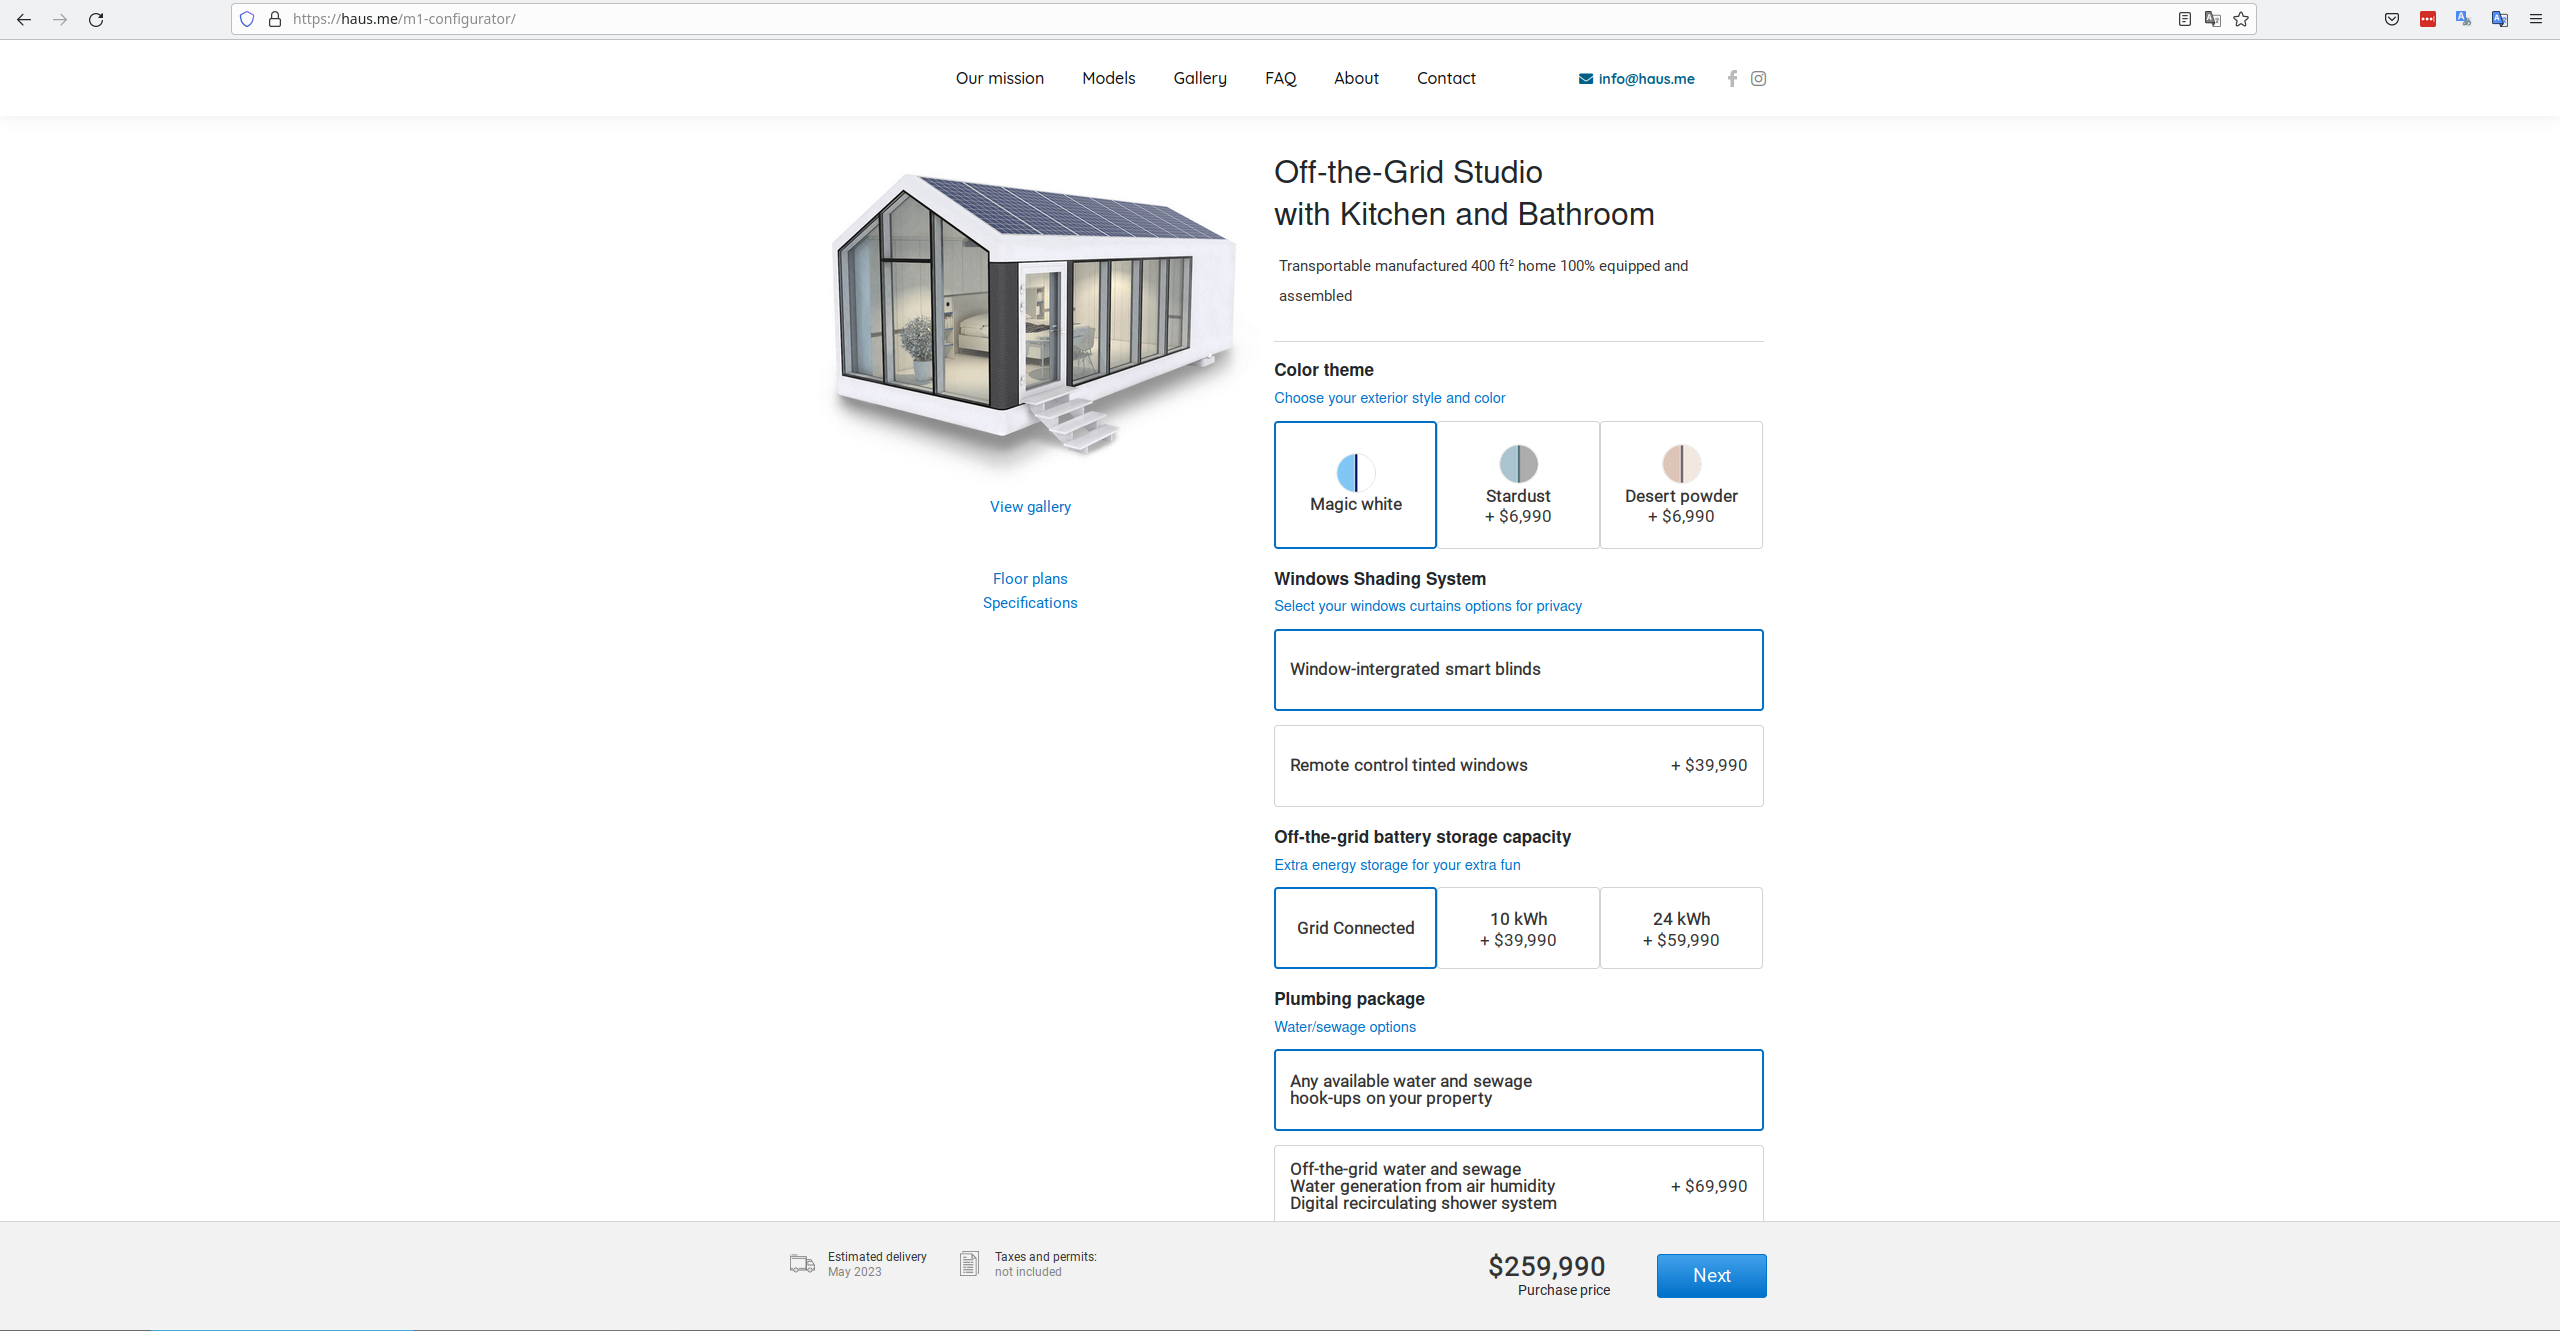The height and width of the screenshot is (1331, 2560).
Task: Click the Next button to continue
Action: (1711, 1275)
